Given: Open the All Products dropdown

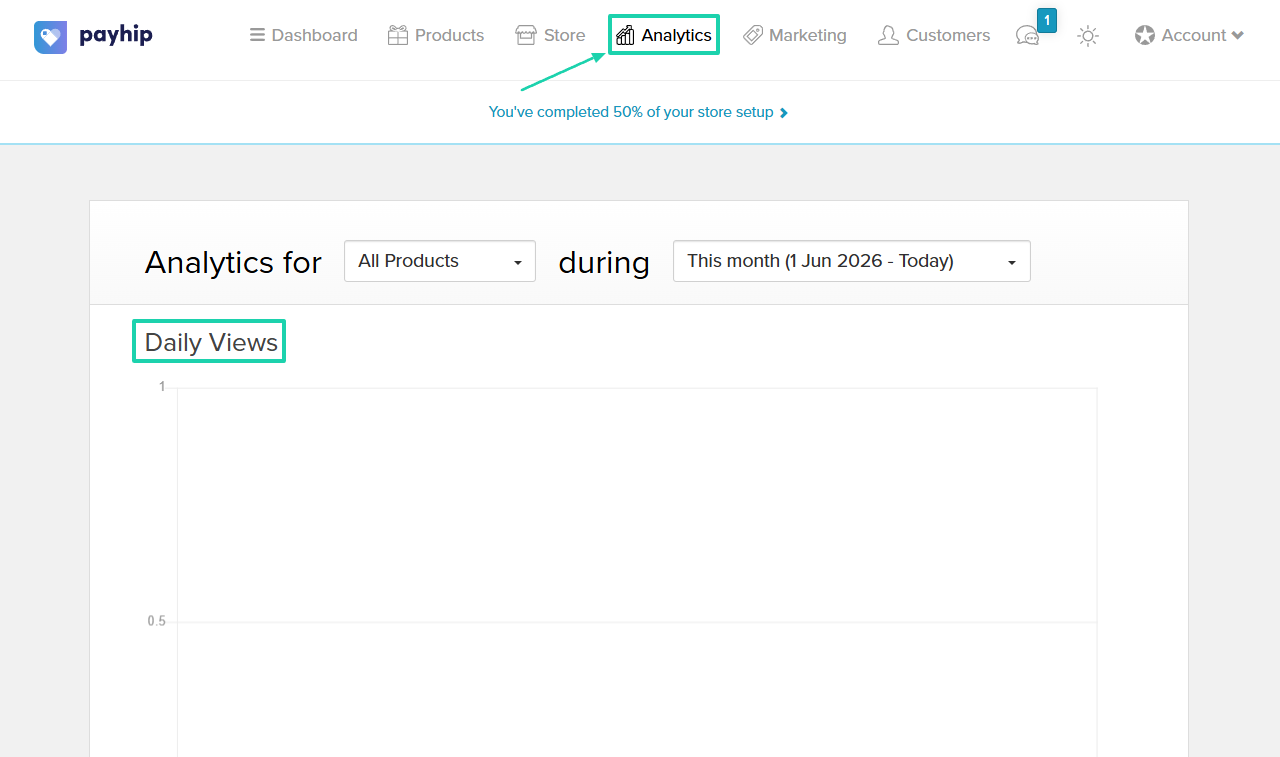Looking at the screenshot, I should [440, 261].
